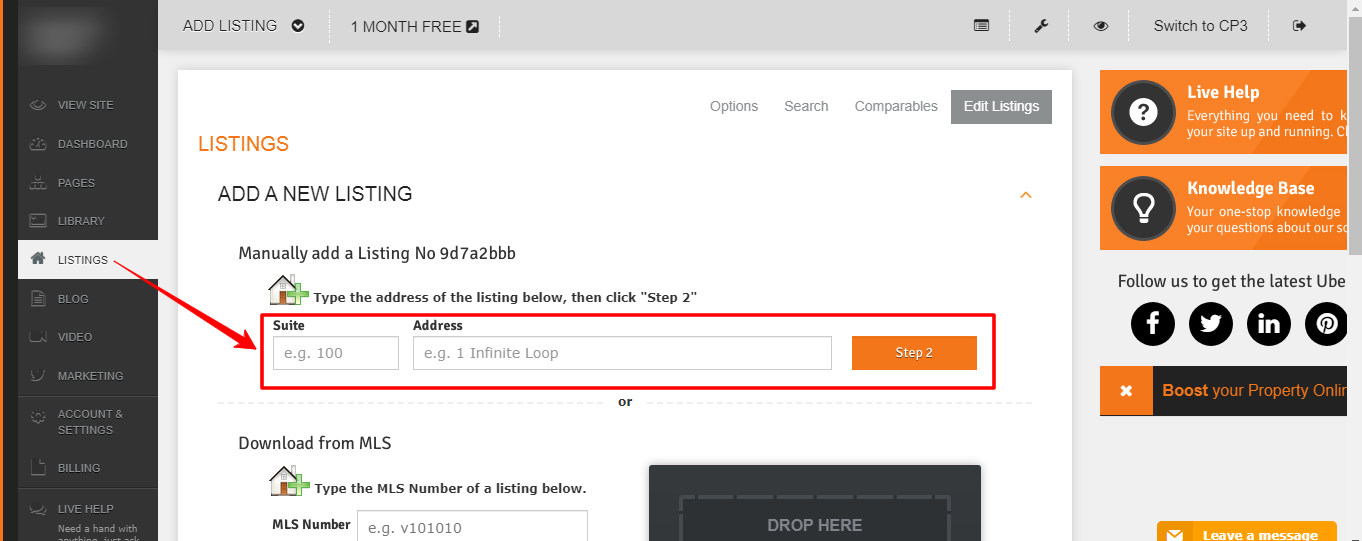
Task: Click the Drop Here upload area
Action: point(815,520)
